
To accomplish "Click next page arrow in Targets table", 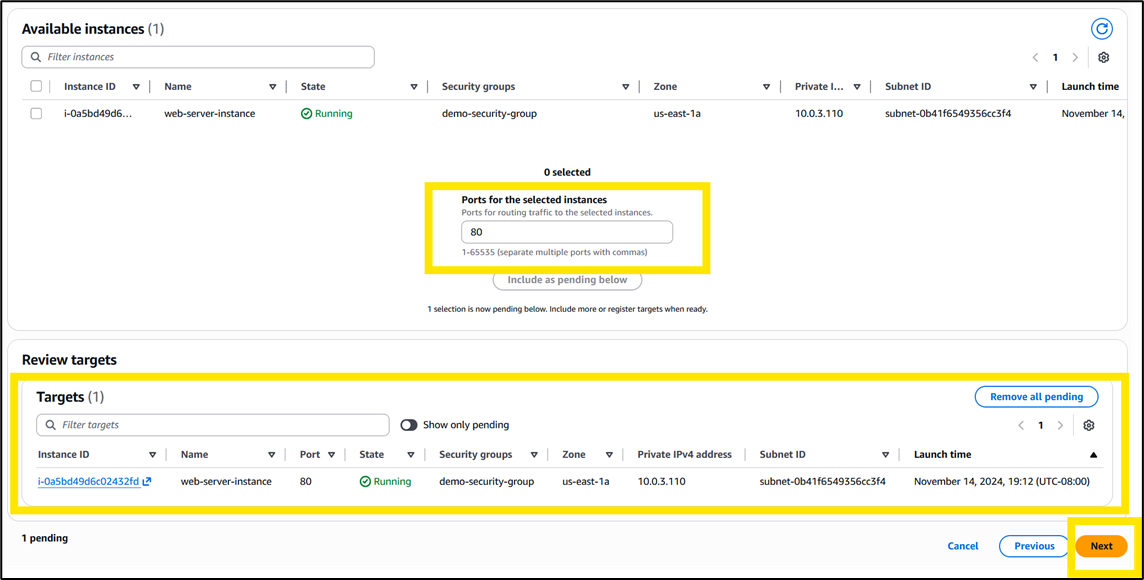I will (x=1060, y=425).
